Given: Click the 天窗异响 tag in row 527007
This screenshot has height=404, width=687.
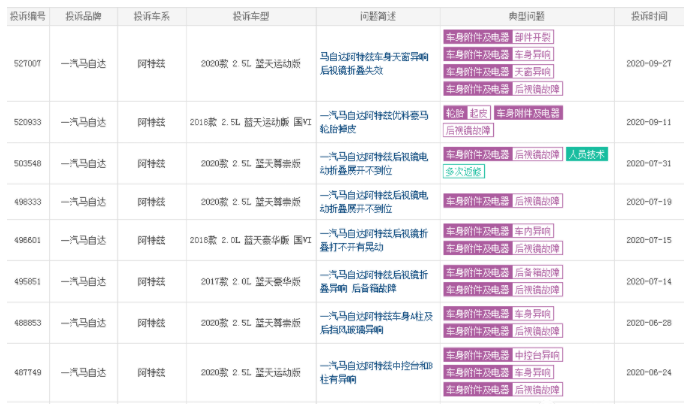Looking at the screenshot, I should click(533, 71).
